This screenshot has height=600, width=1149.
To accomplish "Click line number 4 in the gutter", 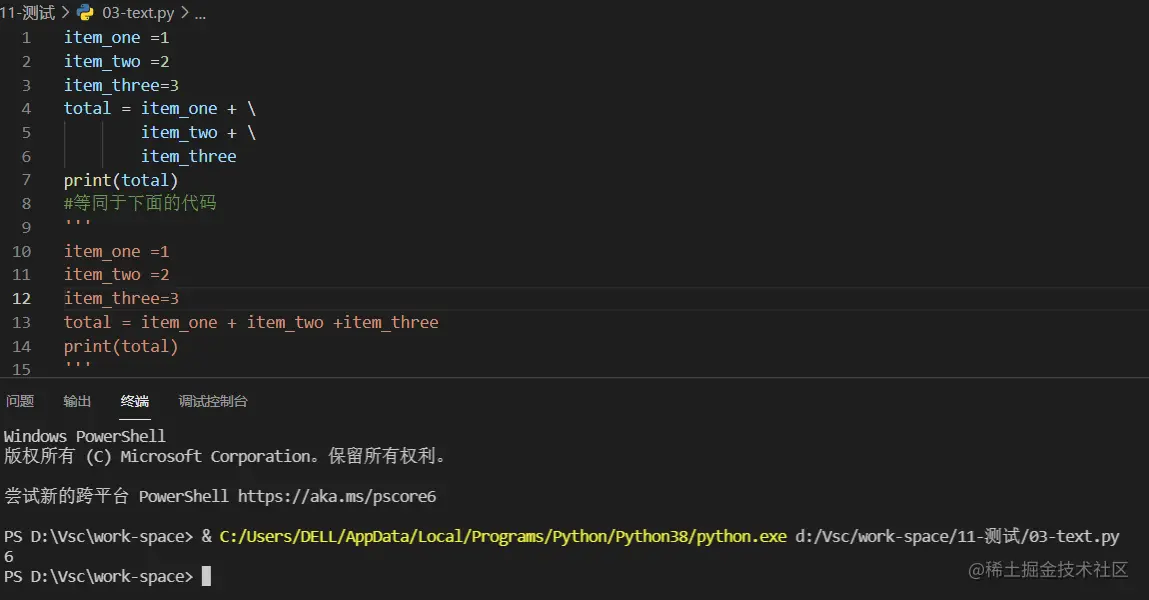I will coord(26,108).
